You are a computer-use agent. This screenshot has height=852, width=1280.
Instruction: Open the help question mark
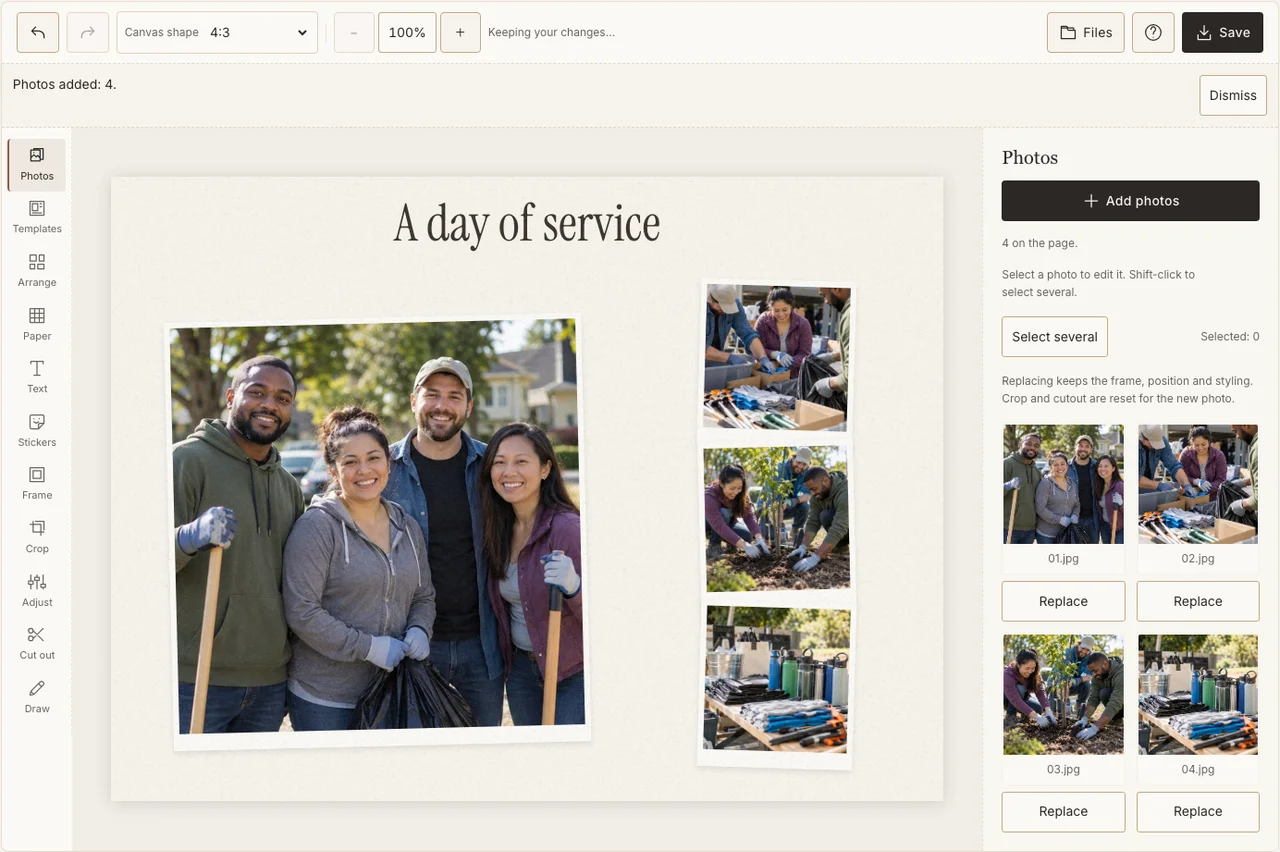1153,32
